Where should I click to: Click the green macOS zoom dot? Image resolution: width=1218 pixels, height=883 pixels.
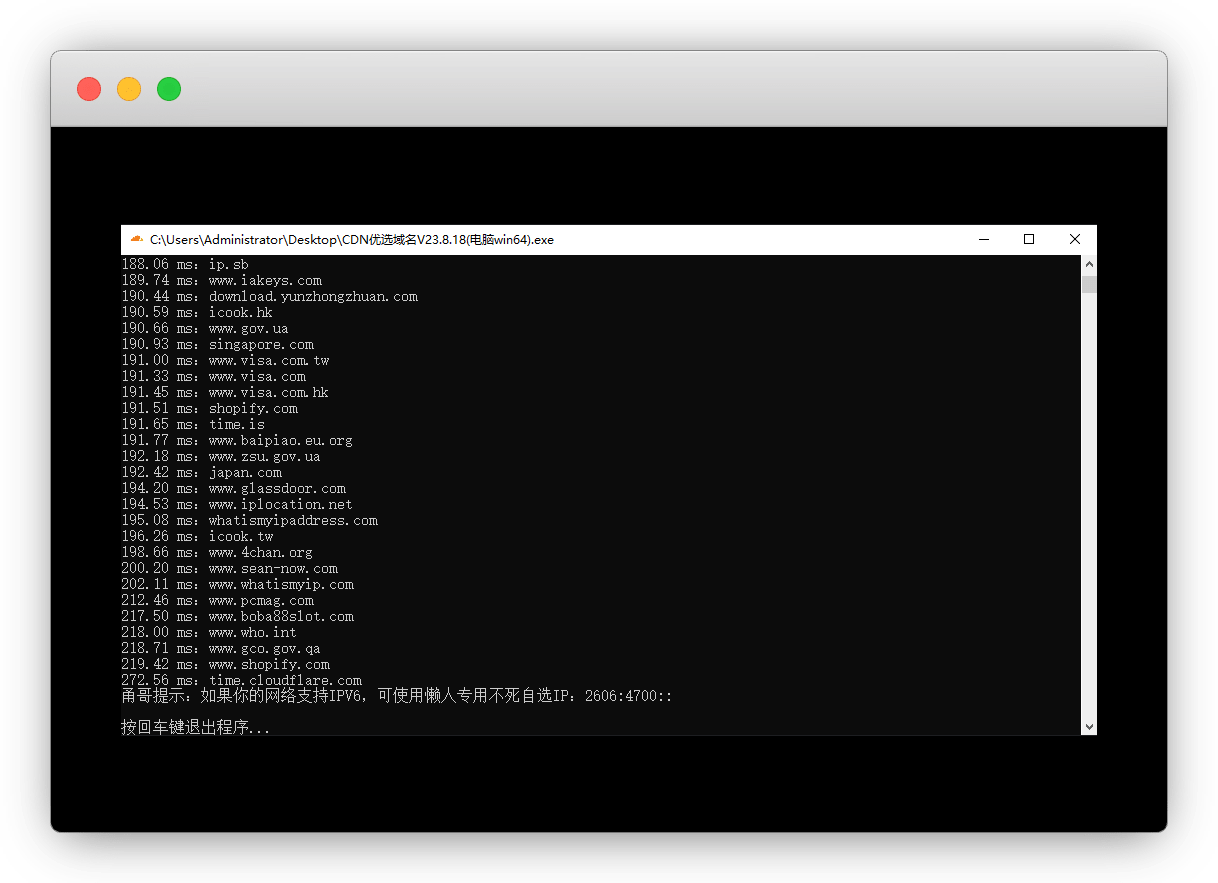(169, 89)
